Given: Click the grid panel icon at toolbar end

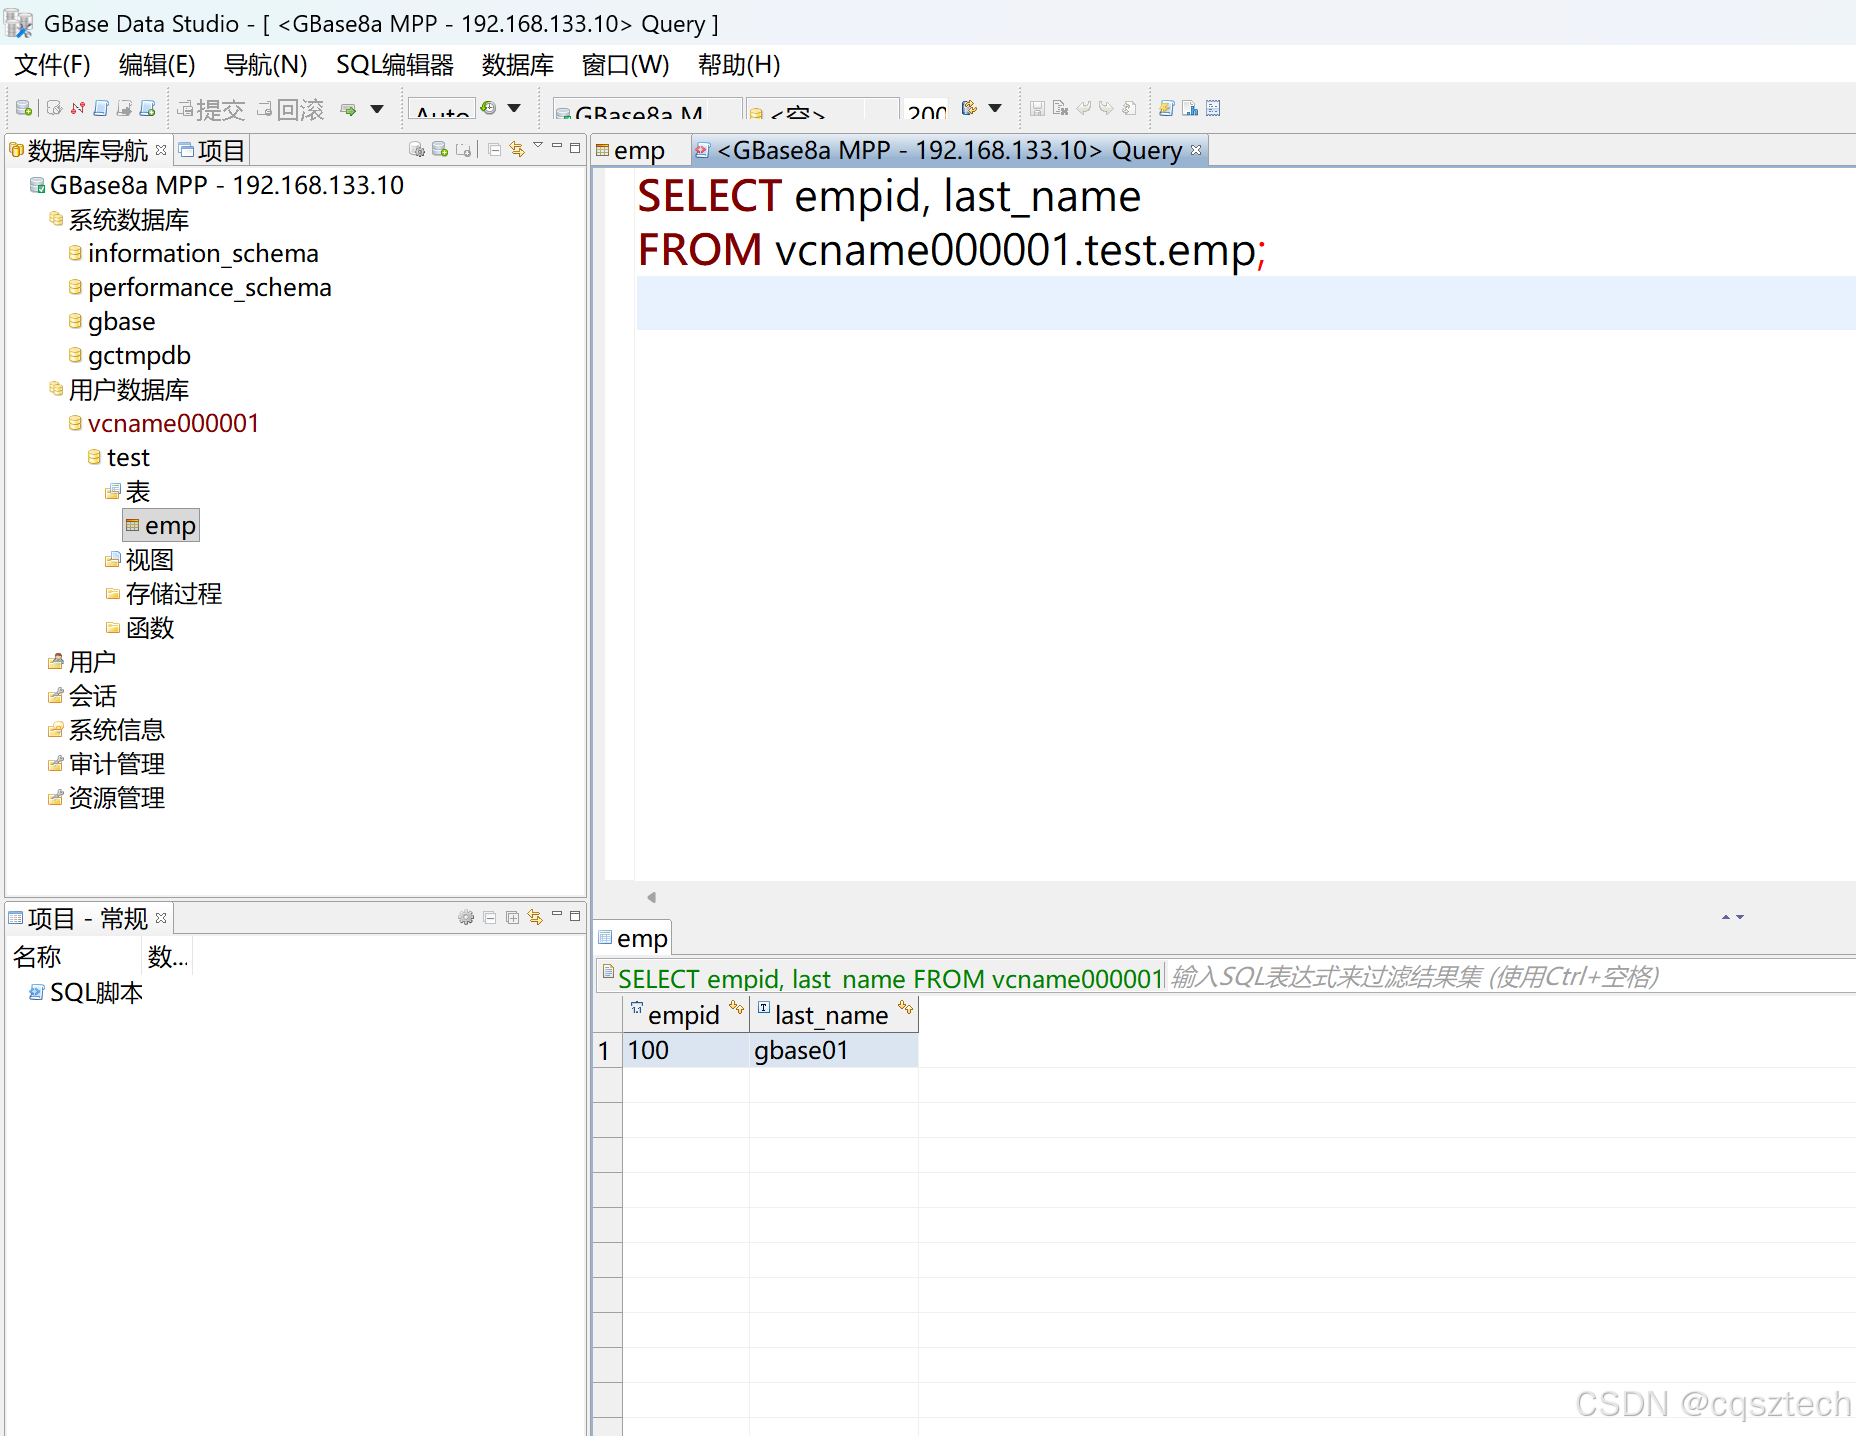Looking at the screenshot, I should (x=1213, y=108).
